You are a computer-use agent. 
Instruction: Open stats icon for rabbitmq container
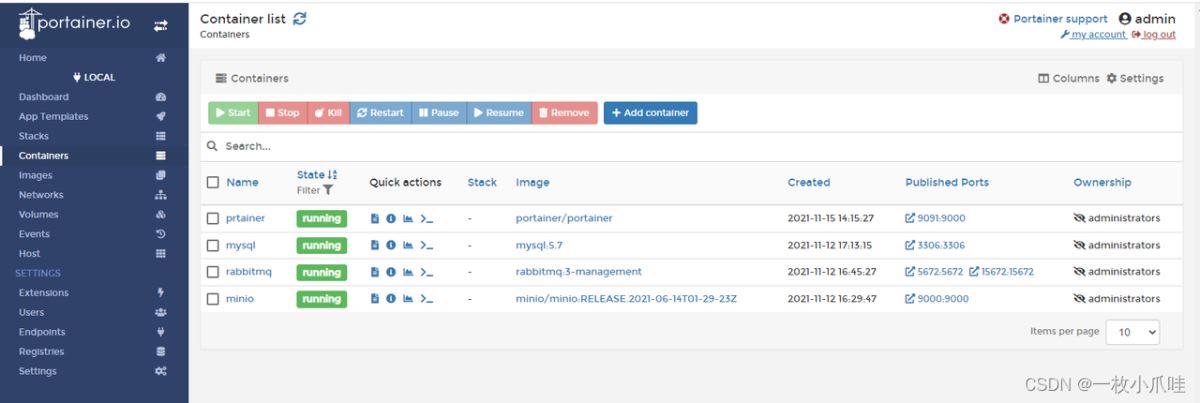tap(407, 272)
